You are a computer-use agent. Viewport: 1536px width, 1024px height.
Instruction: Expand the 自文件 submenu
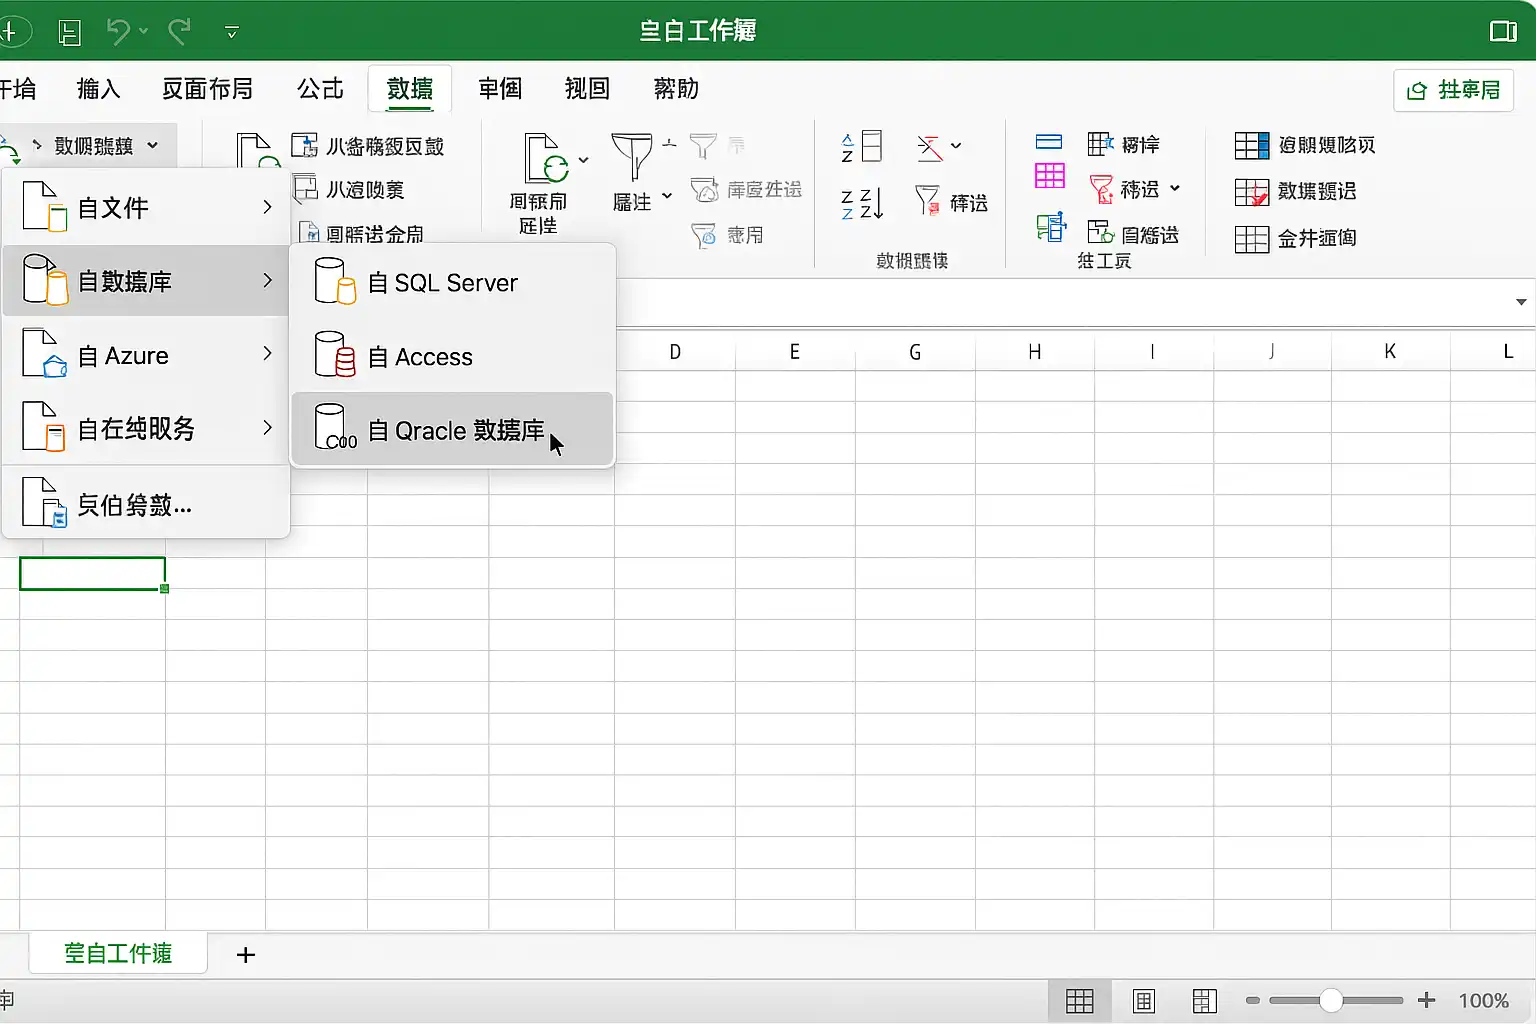pyautogui.click(x=146, y=207)
